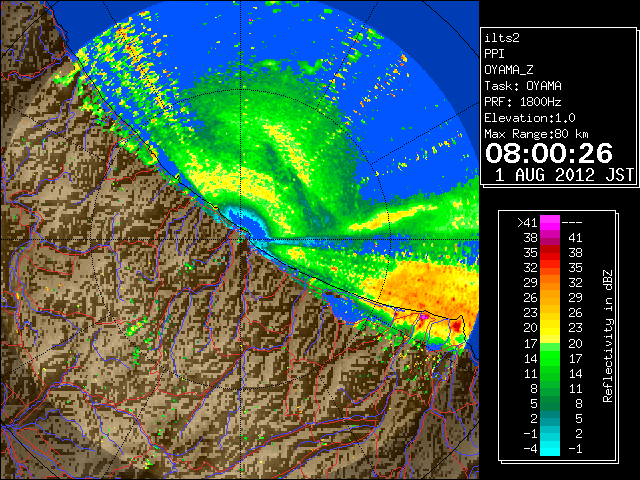
Task: Click the 'OYAMA_Z' product name text
Action: [509, 70]
